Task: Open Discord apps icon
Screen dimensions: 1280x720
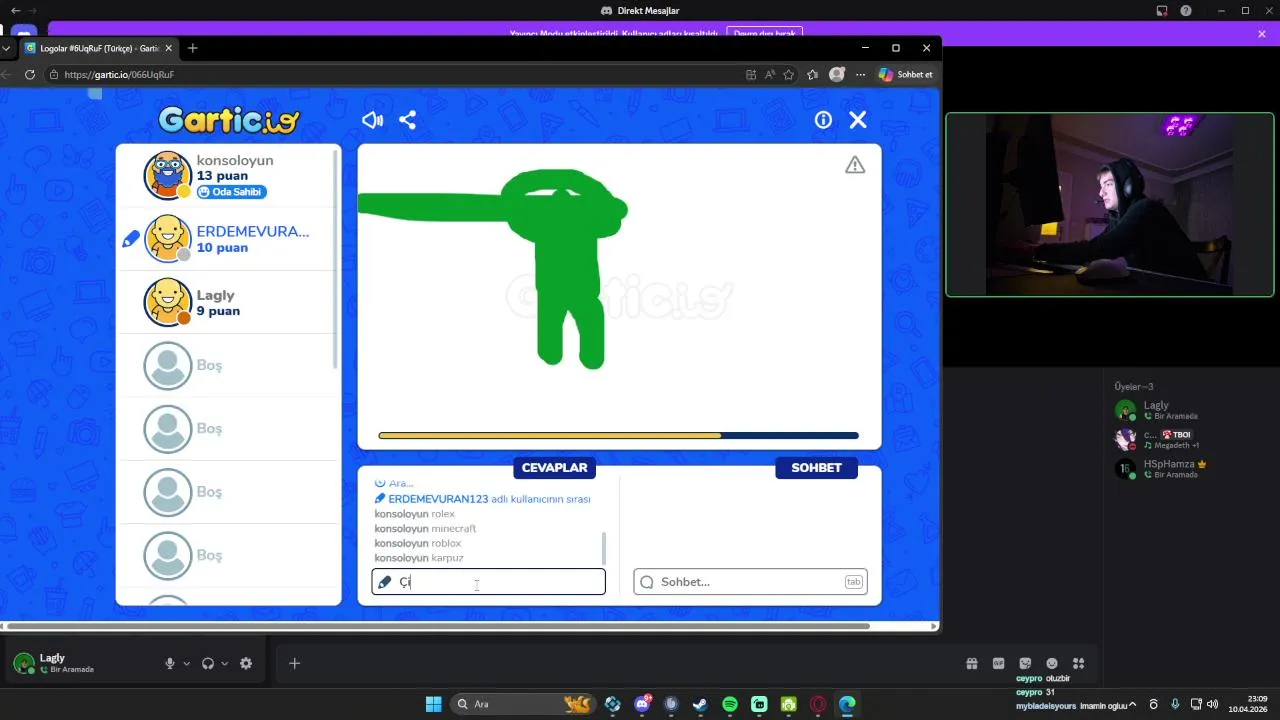Action: (1078, 663)
